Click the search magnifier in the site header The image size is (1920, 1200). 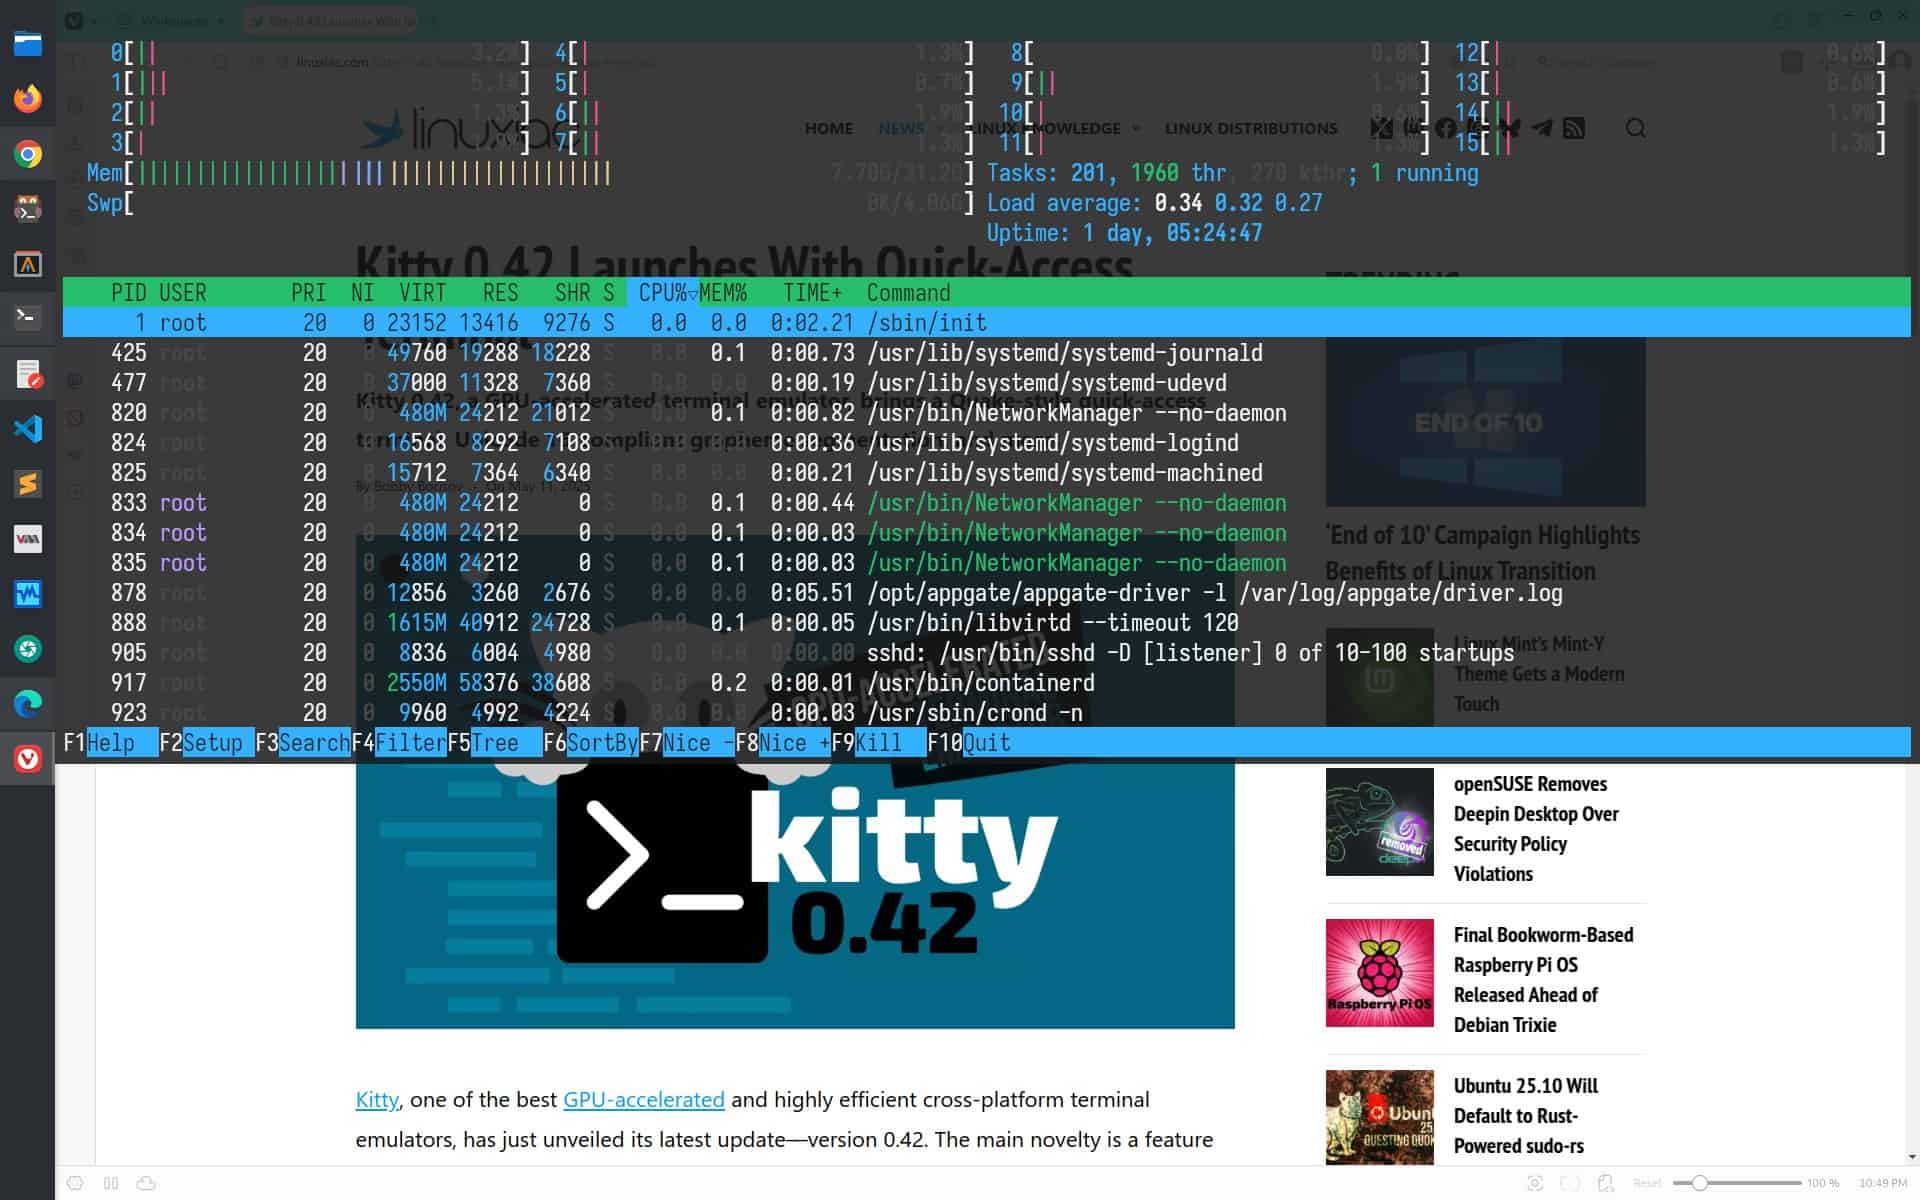click(x=1636, y=128)
